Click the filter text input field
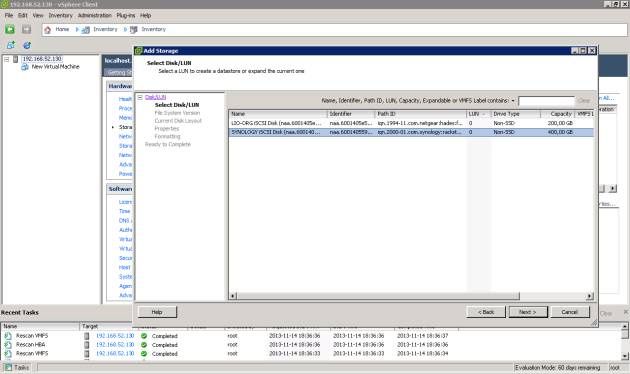 [x=546, y=100]
